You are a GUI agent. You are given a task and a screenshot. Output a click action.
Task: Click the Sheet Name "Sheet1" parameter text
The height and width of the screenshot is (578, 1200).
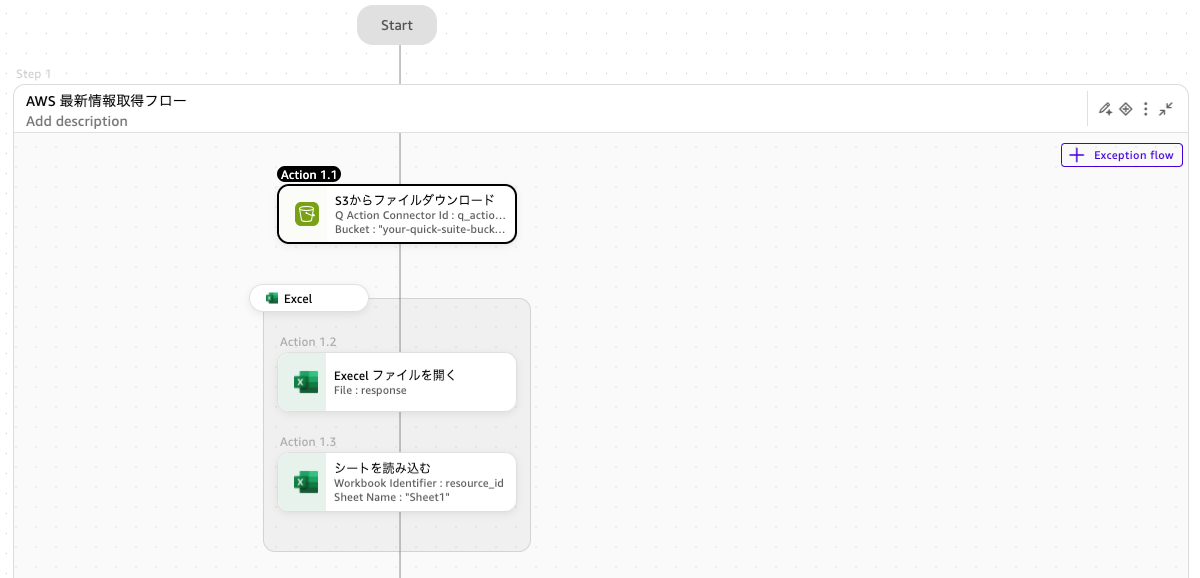(x=392, y=497)
